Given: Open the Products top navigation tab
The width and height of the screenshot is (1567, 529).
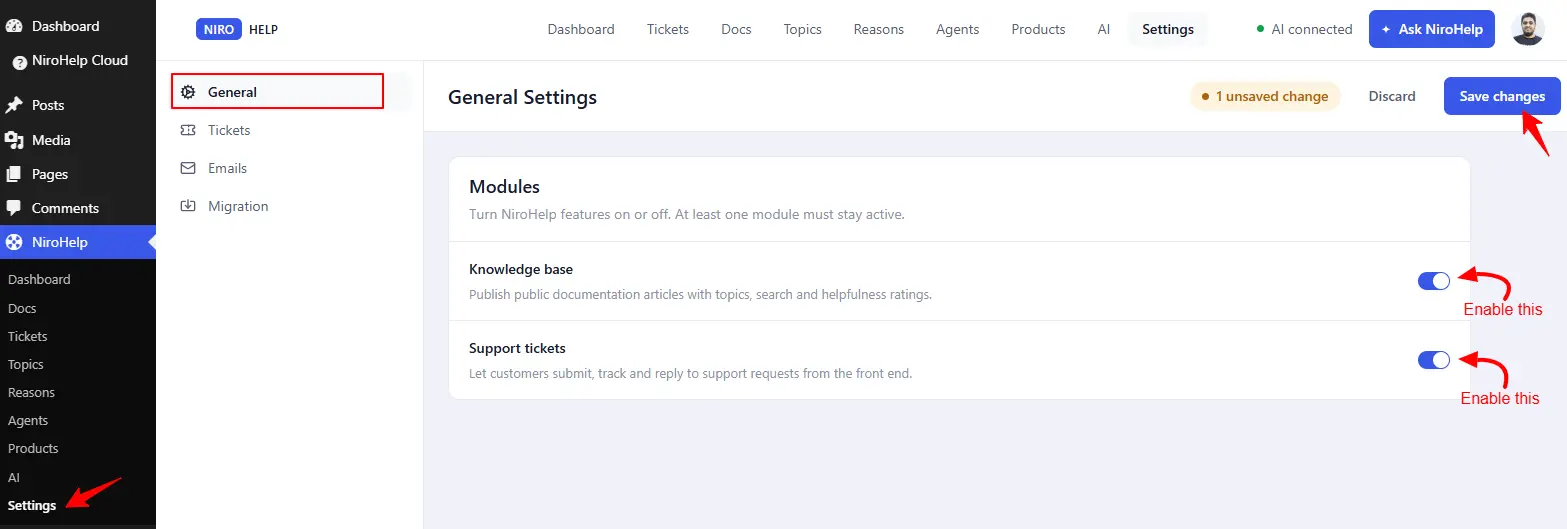Looking at the screenshot, I should [x=1038, y=29].
